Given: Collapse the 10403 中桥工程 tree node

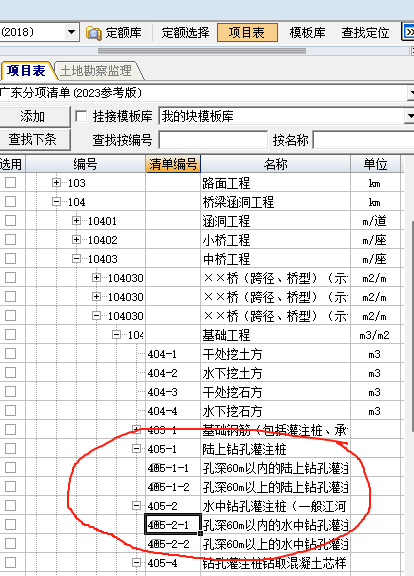Looking at the screenshot, I should click(x=76, y=259).
